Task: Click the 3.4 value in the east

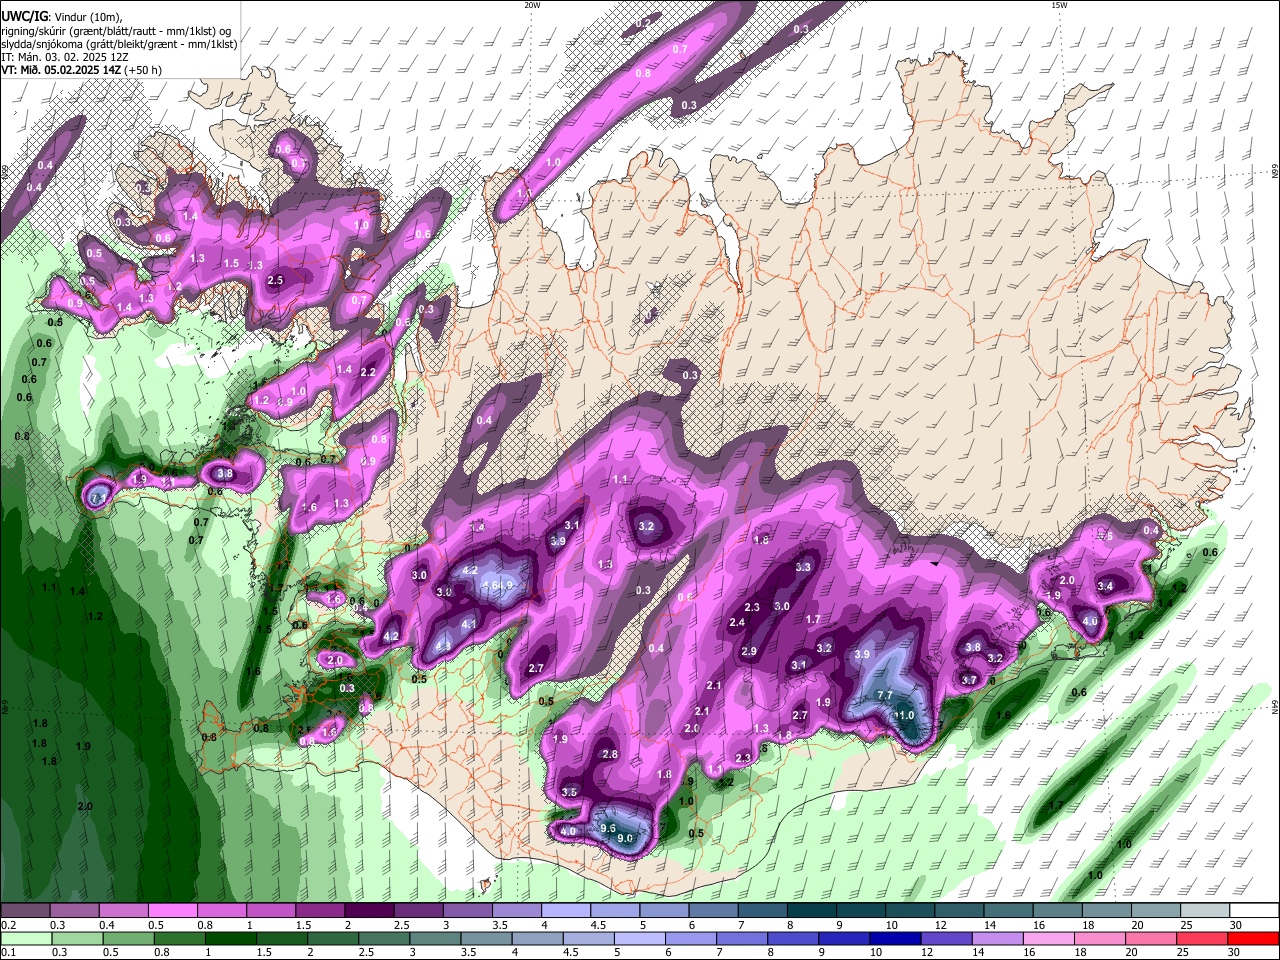Action: click(1105, 586)
